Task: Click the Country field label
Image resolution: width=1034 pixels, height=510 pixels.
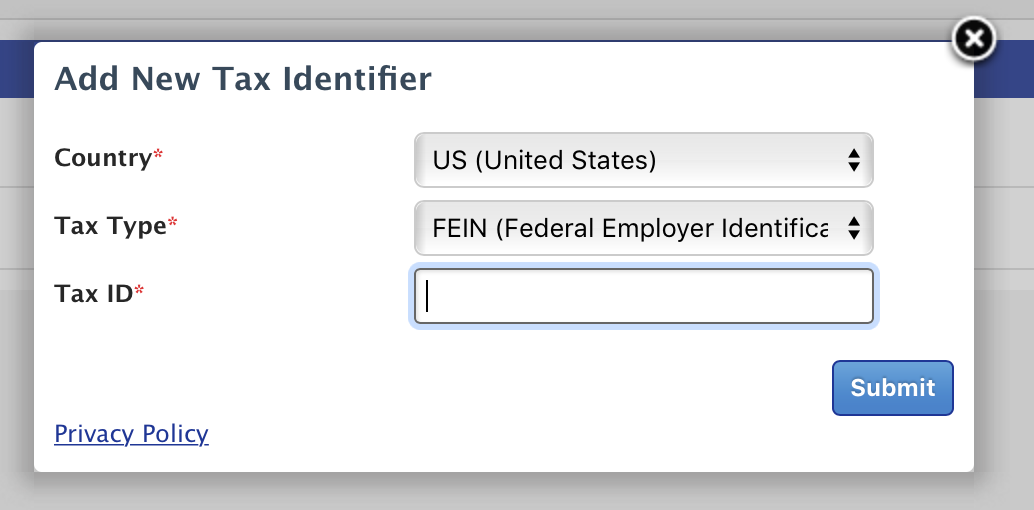Action: point(103,158)
